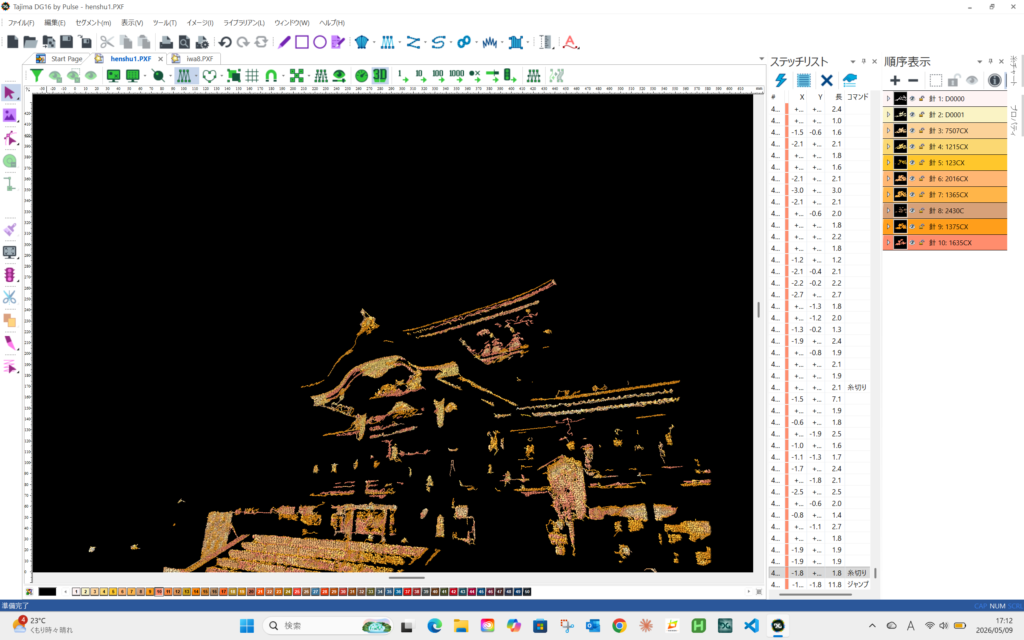Open print preview magnifier icon

point(184,42)
